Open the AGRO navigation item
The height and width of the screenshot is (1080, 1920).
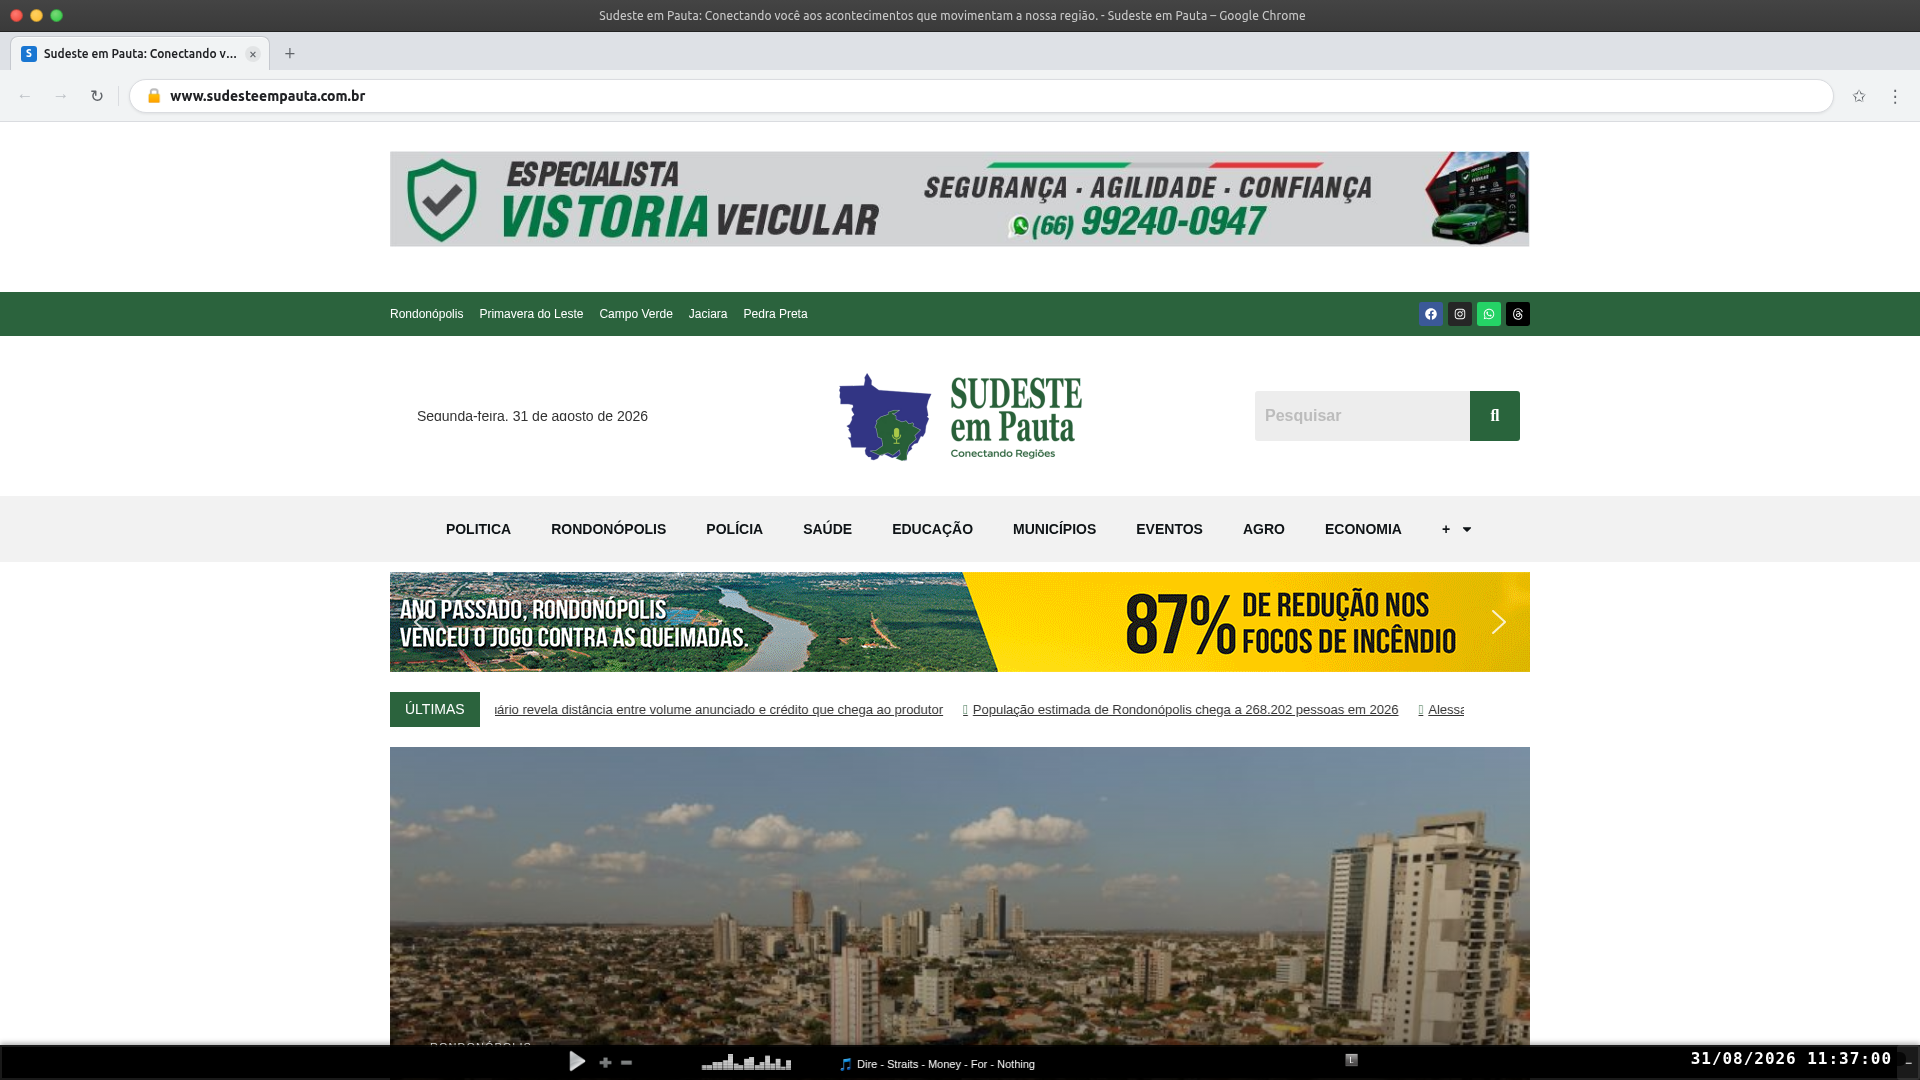(x=1264, y=529)
